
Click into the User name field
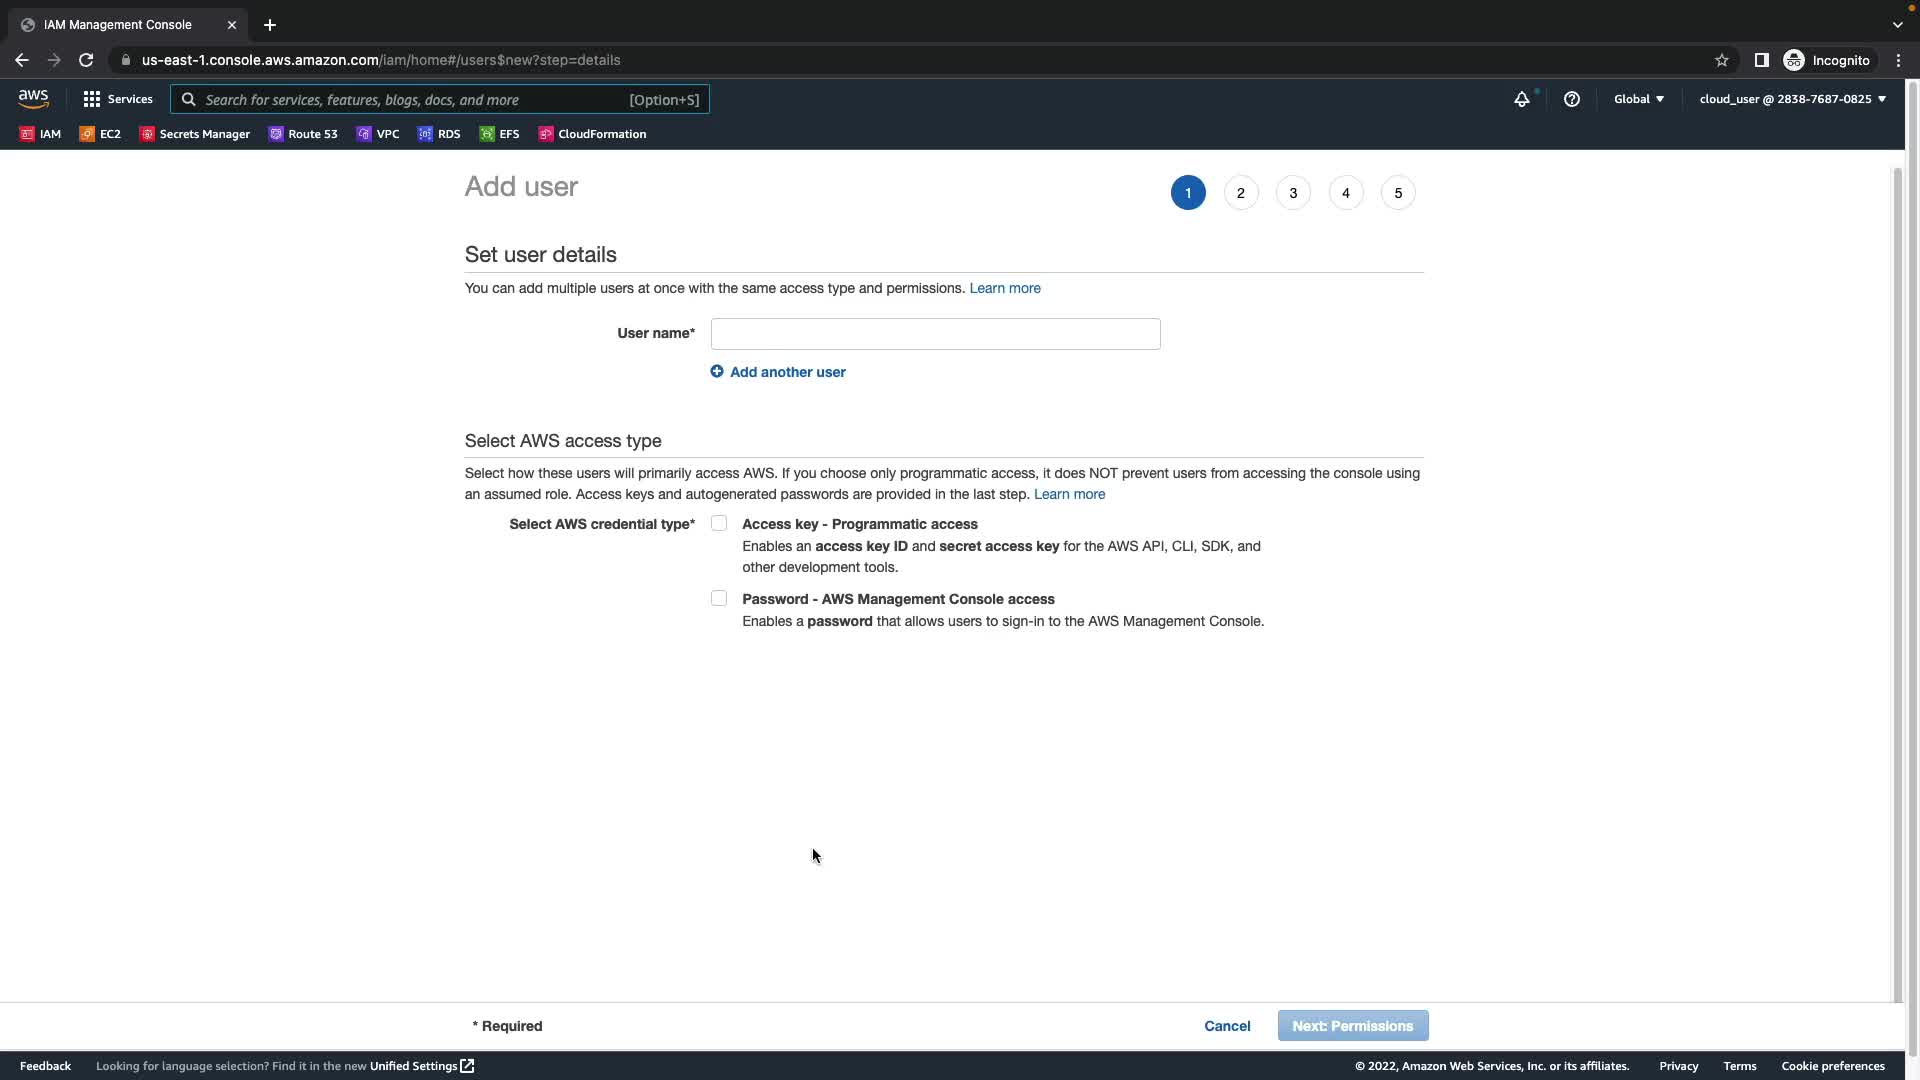pos(935,334)
